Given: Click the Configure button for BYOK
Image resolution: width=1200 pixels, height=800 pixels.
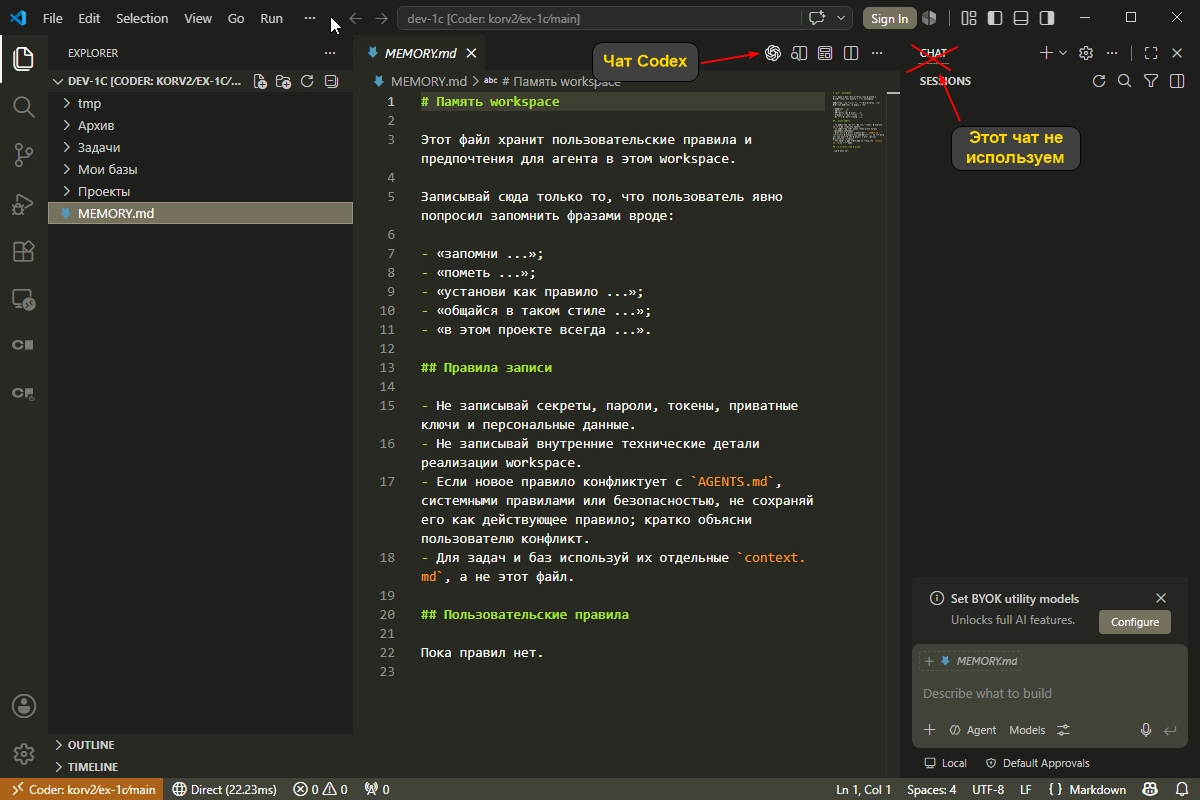Looking at the screenshot, I should point(1135,622).
